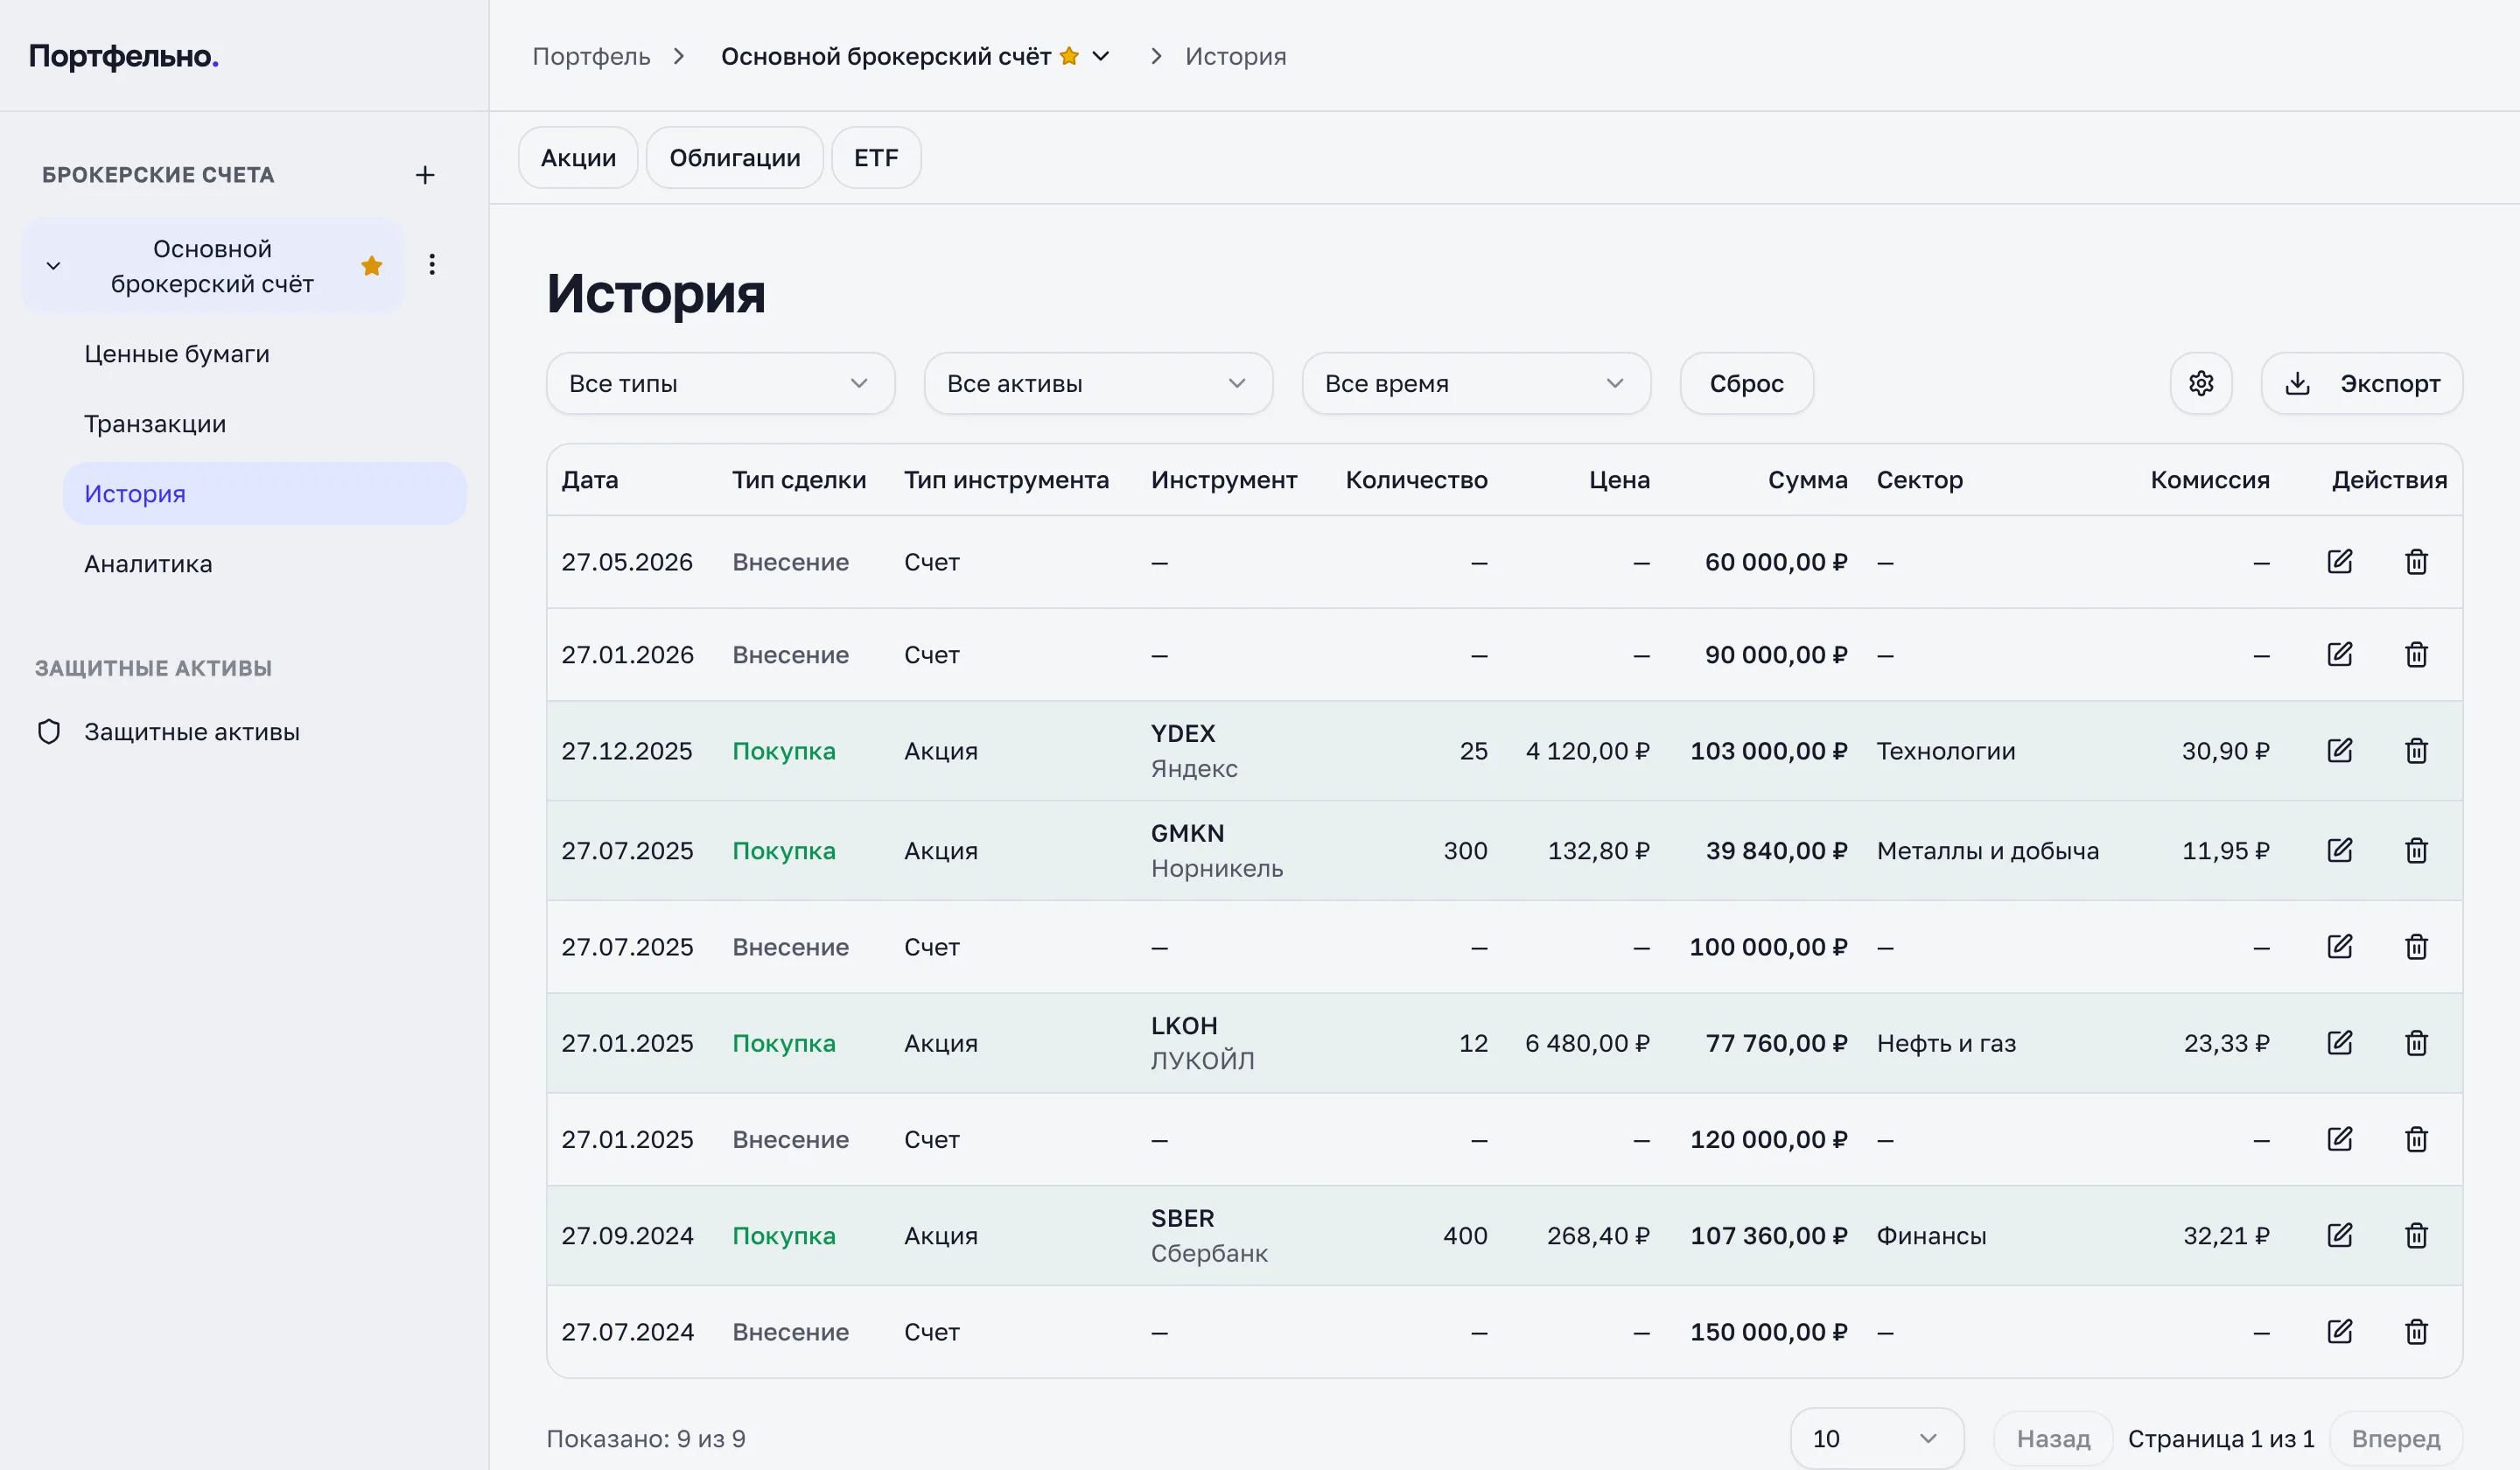Edit the YDEX purchase entry
2520x1470 pixels.
(2340, 750)
